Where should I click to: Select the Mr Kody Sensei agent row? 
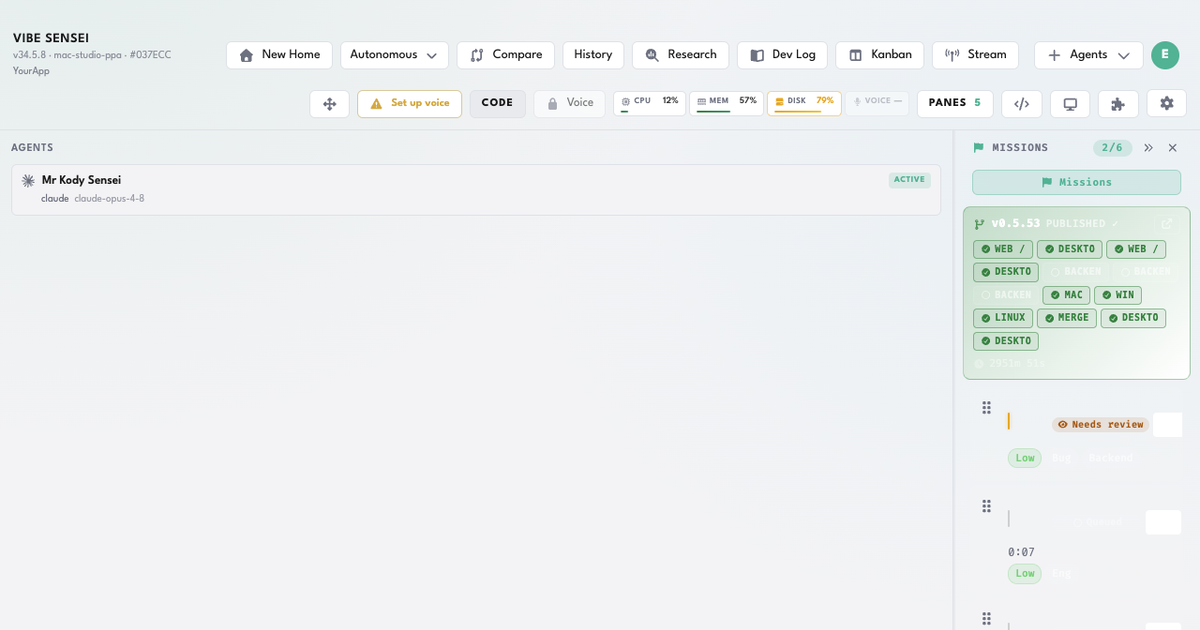[476, 190]
